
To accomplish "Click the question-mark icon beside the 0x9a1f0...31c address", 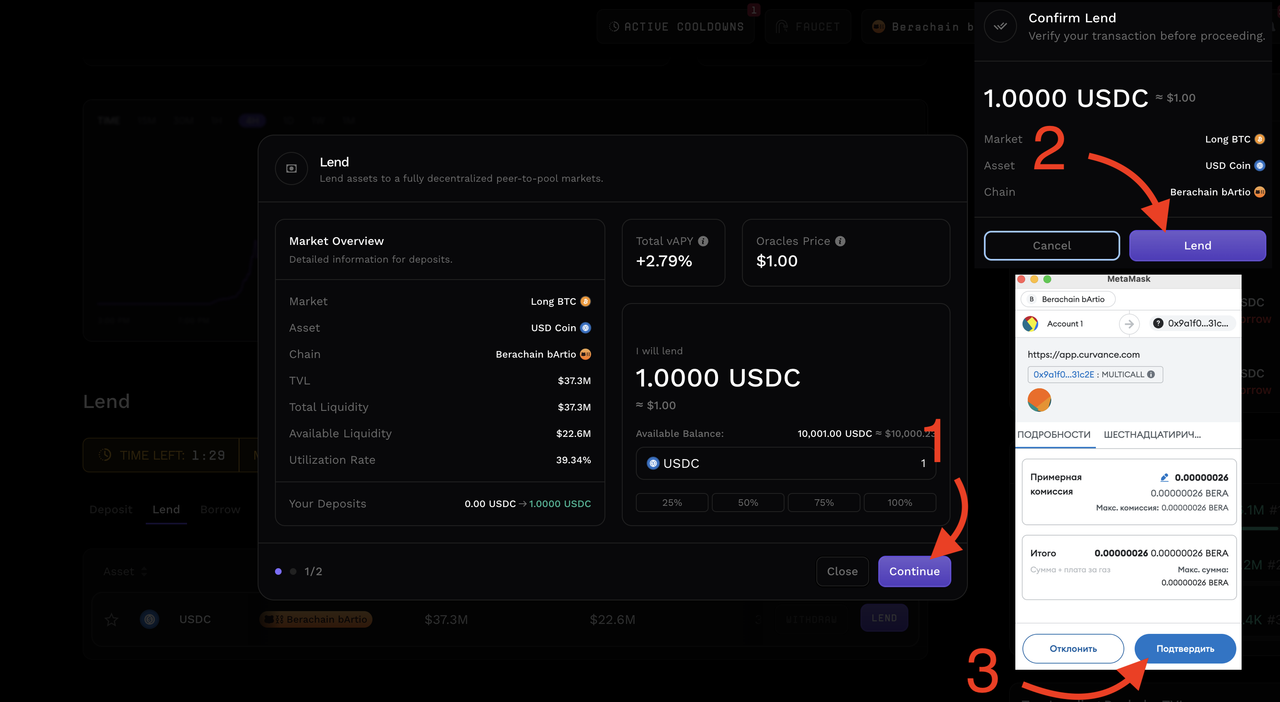I will pos(1158,323).
